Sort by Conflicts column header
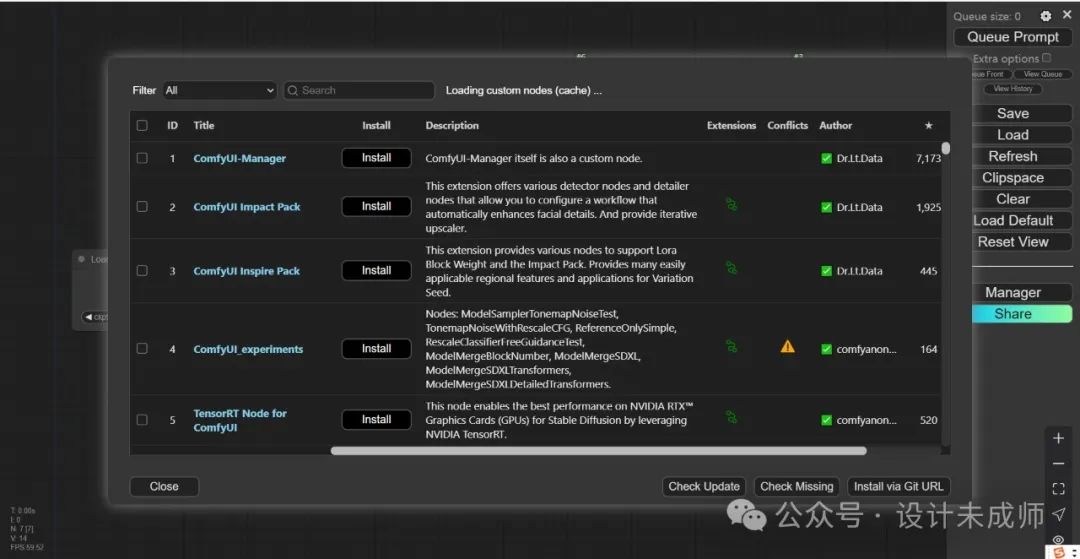 click(x=787, y=125)
